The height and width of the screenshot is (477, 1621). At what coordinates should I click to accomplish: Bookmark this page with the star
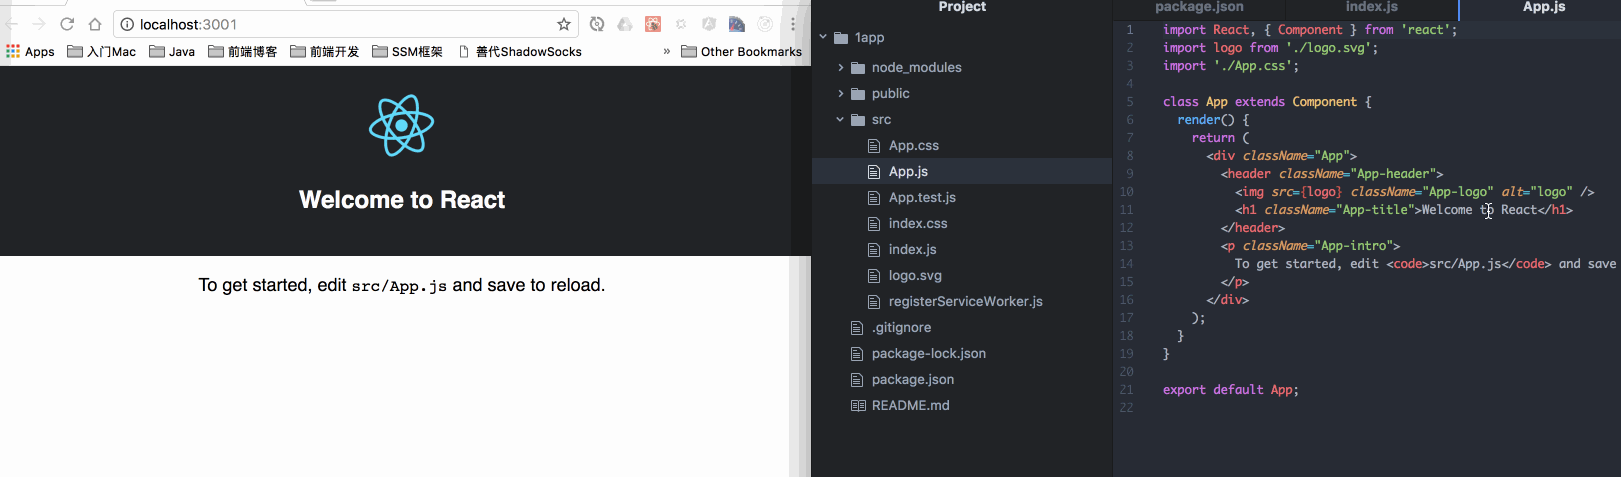point(564,24)
